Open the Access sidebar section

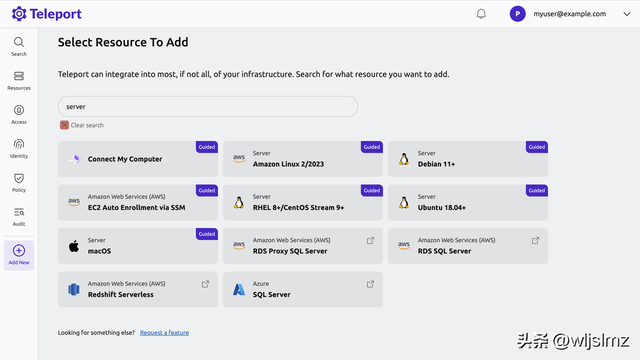(x=19, y=114)
